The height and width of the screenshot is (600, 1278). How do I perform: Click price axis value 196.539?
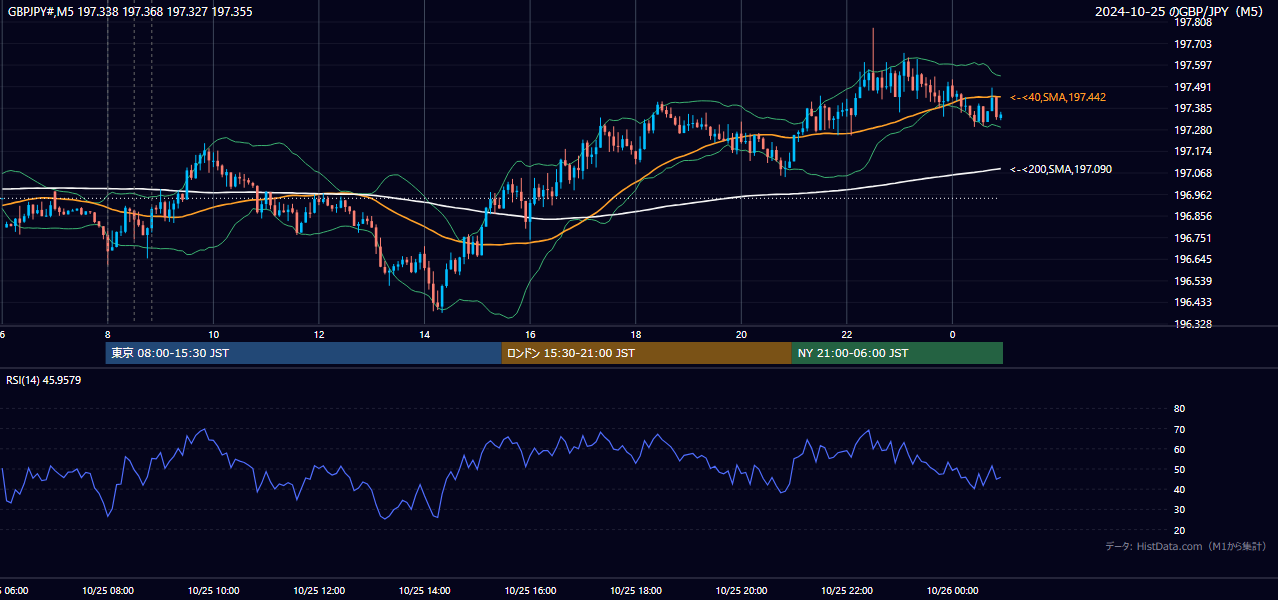[1193, 281]
